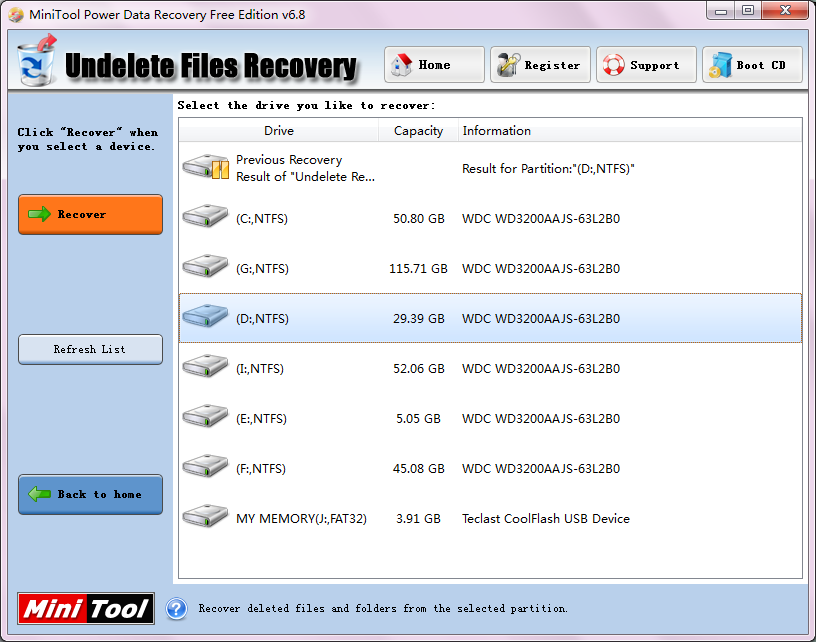816x642 pixels.
Task: Select the "(G:,NTFS)" drive label
Action: point(262,268)
